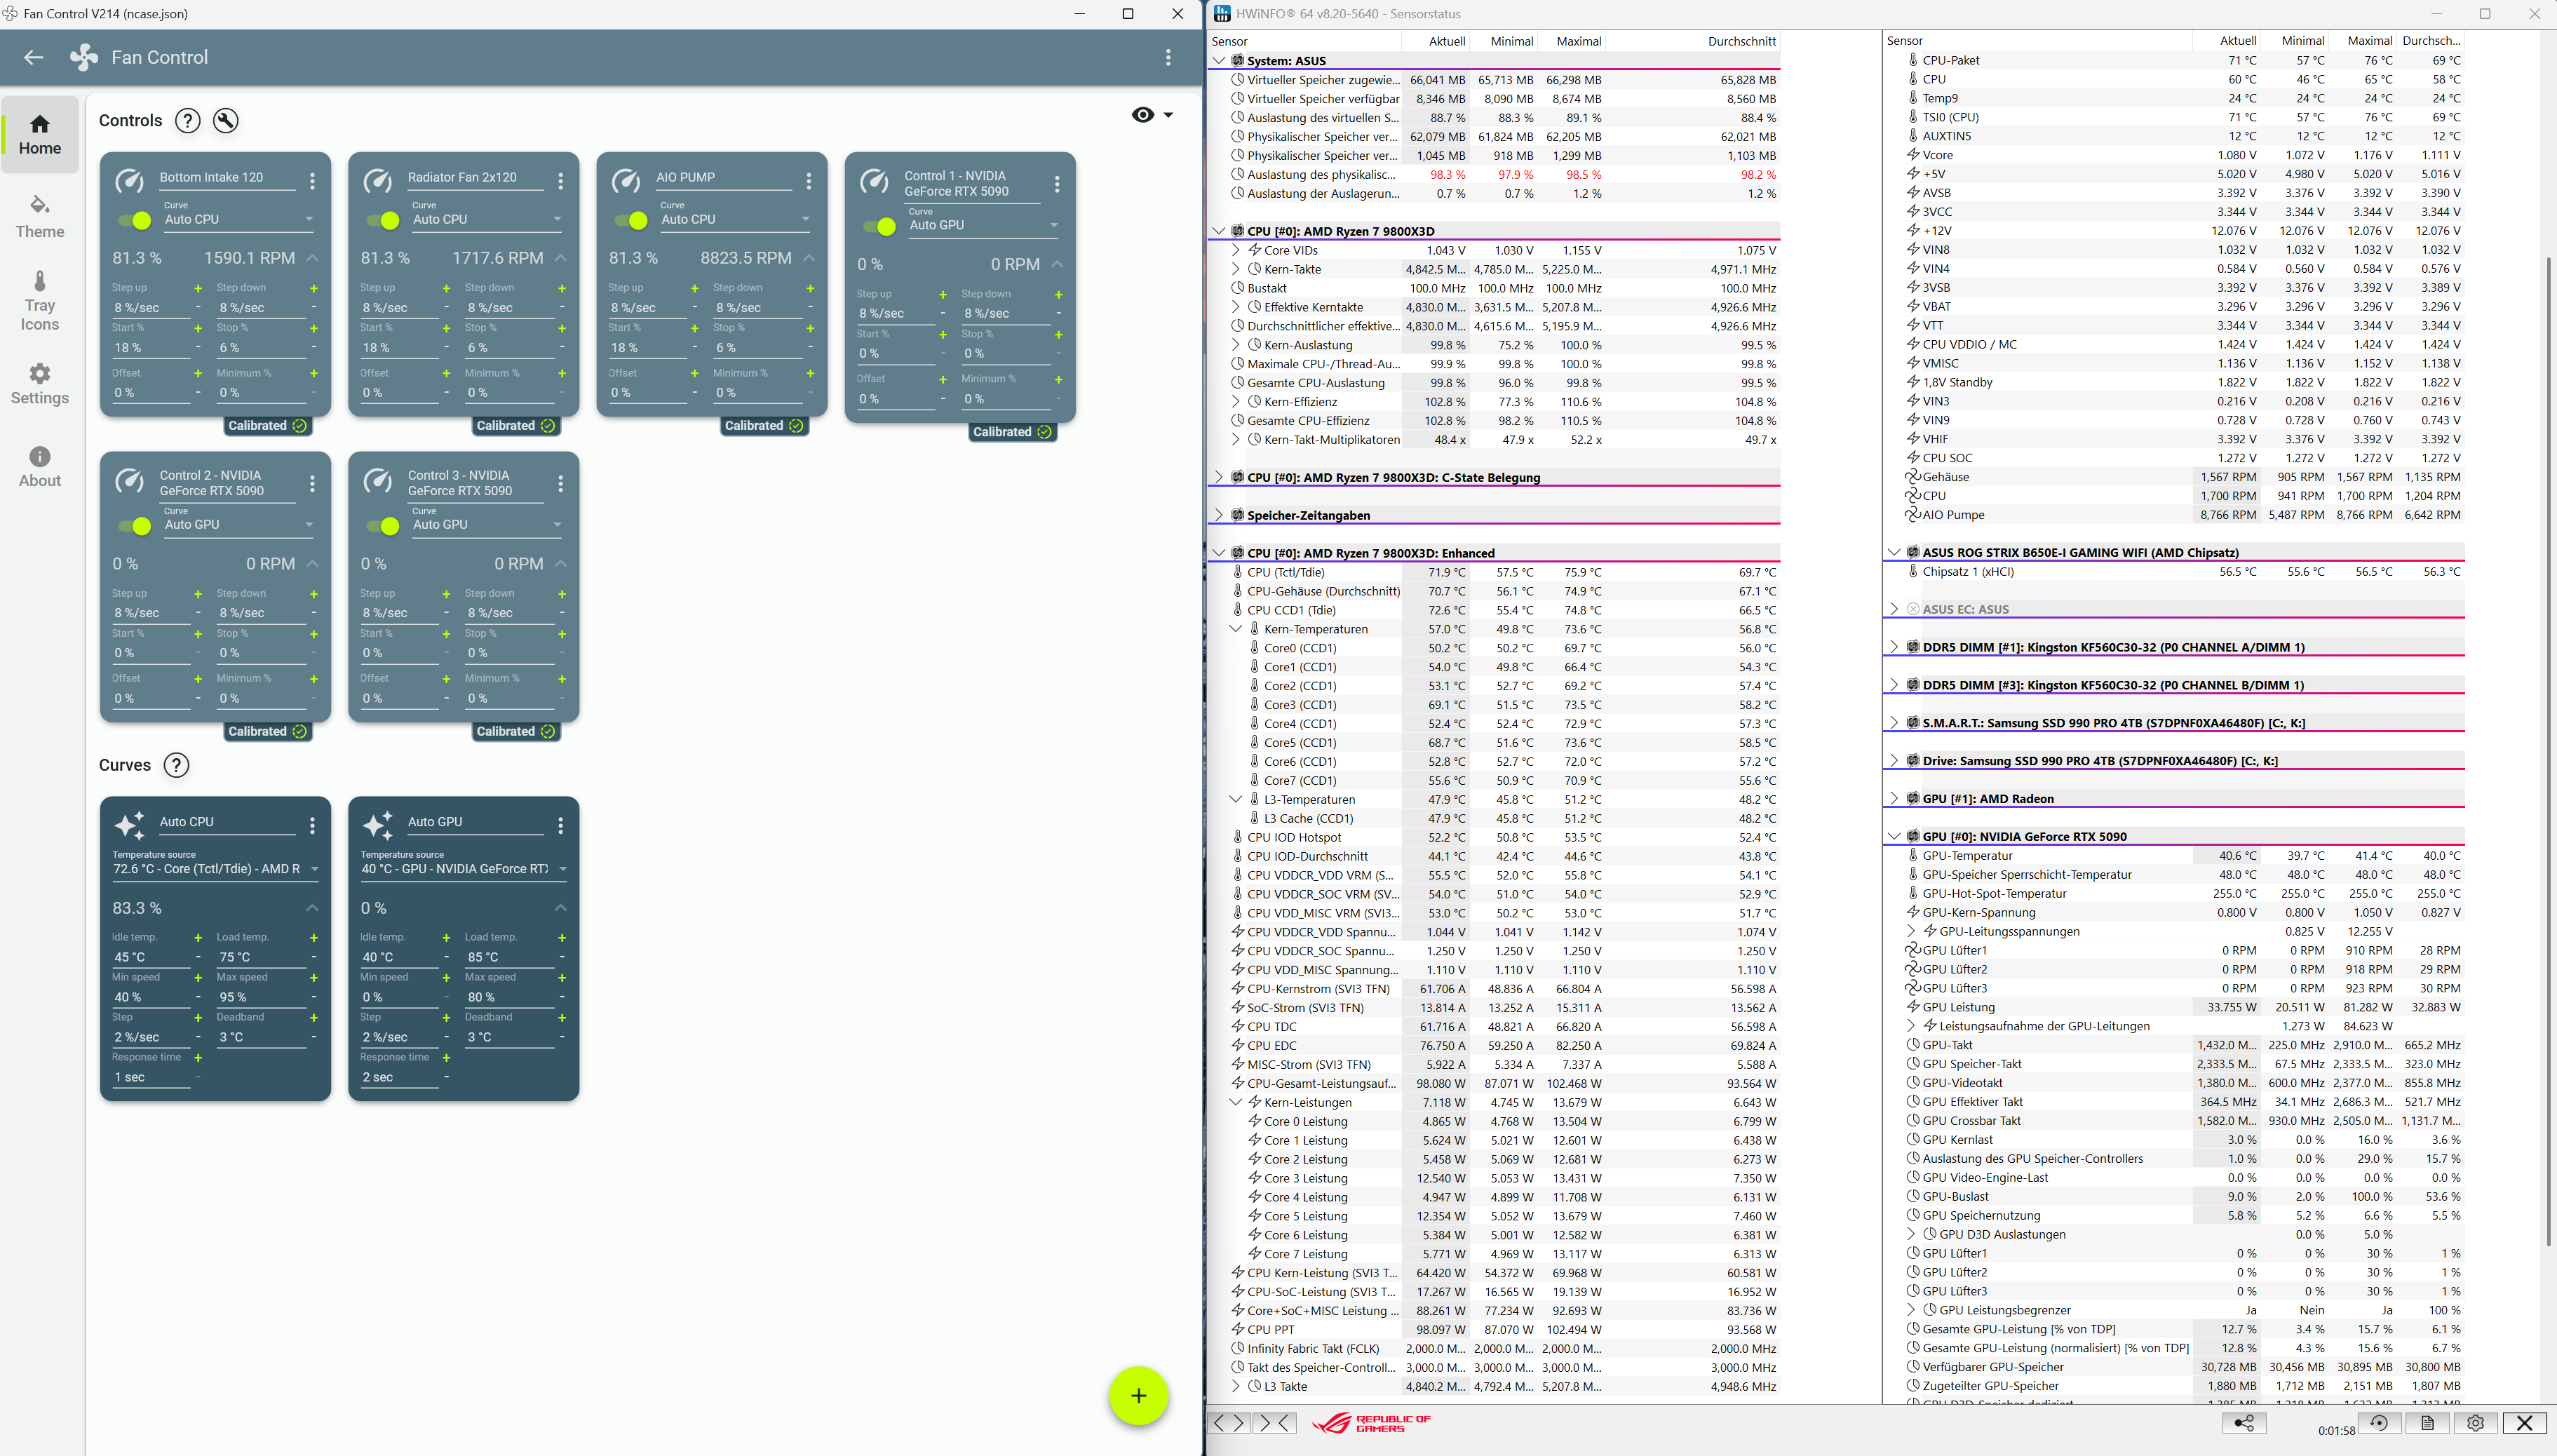Click the HWiNFO reset clock icon

pyautogui.click(x=2379, y=1423)
